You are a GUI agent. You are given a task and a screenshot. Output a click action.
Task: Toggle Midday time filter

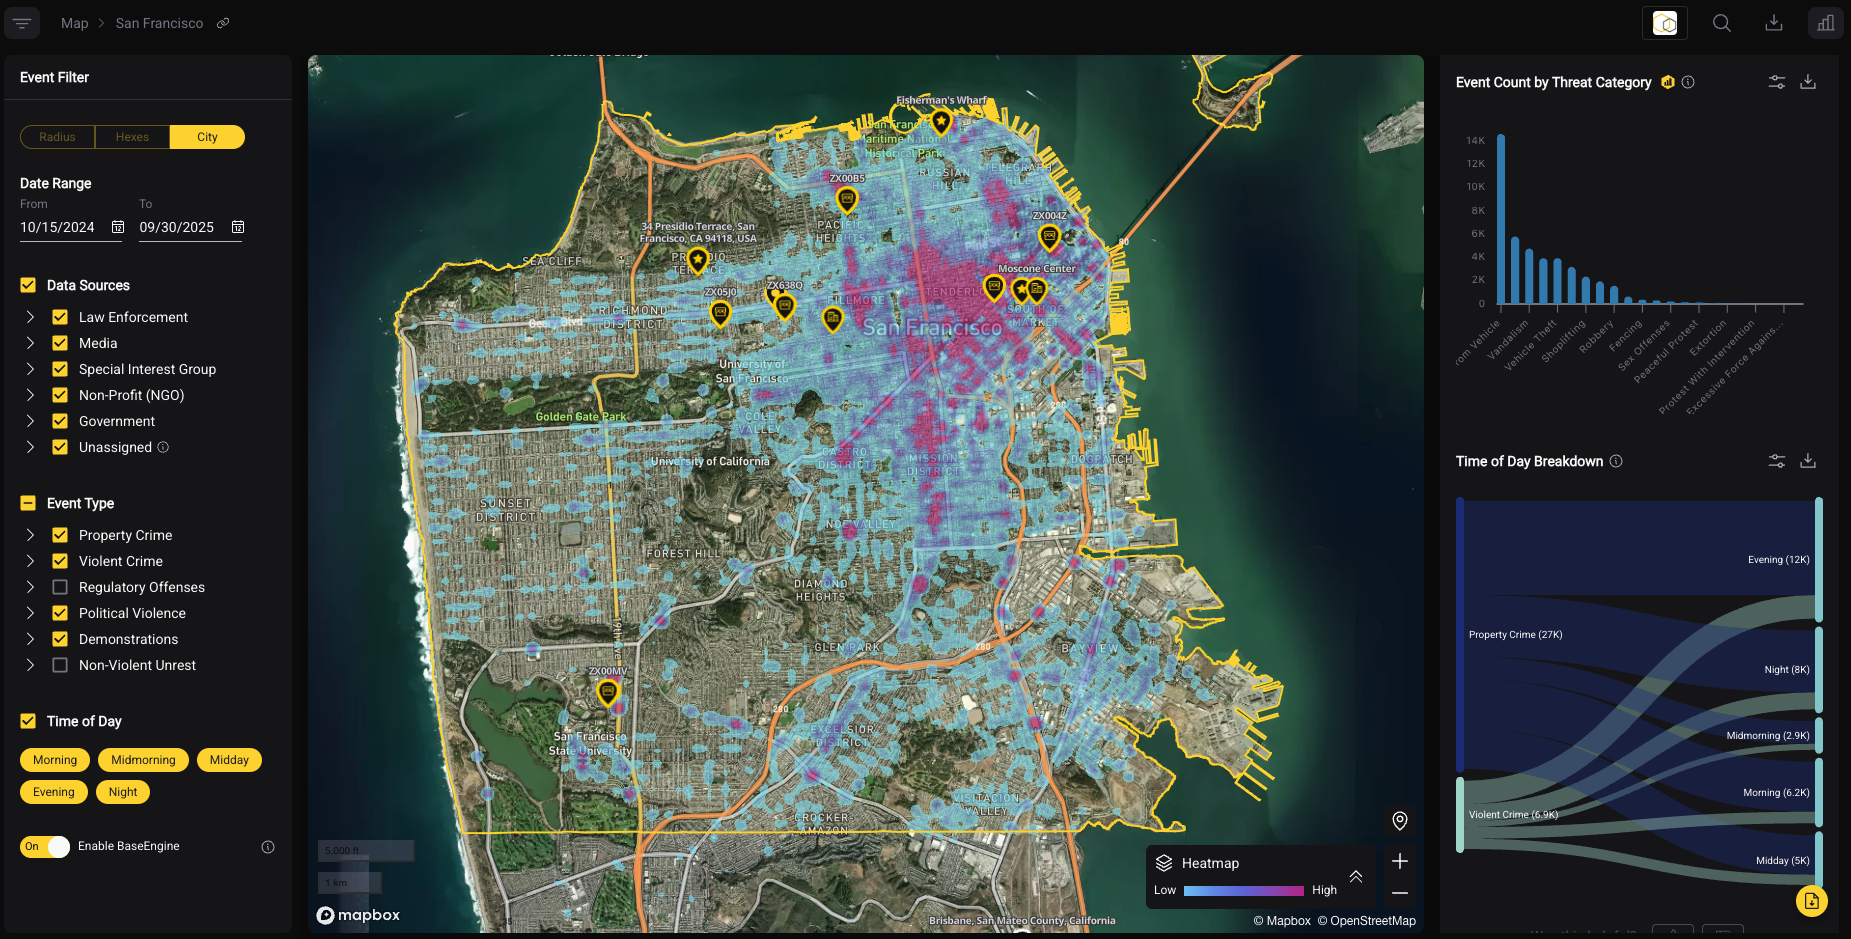tap(229, 760)
